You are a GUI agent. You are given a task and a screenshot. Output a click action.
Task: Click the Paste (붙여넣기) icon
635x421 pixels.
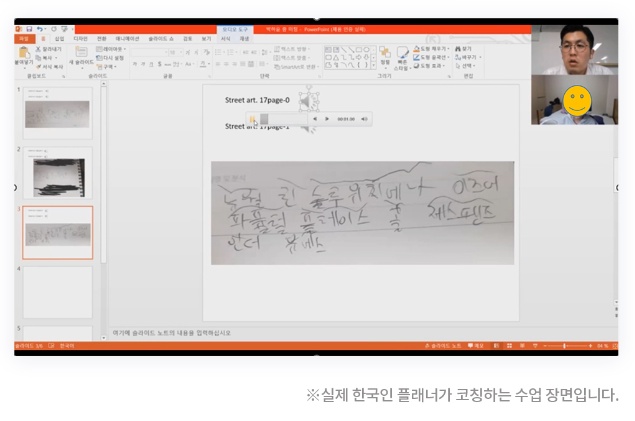tap(23, 52)
